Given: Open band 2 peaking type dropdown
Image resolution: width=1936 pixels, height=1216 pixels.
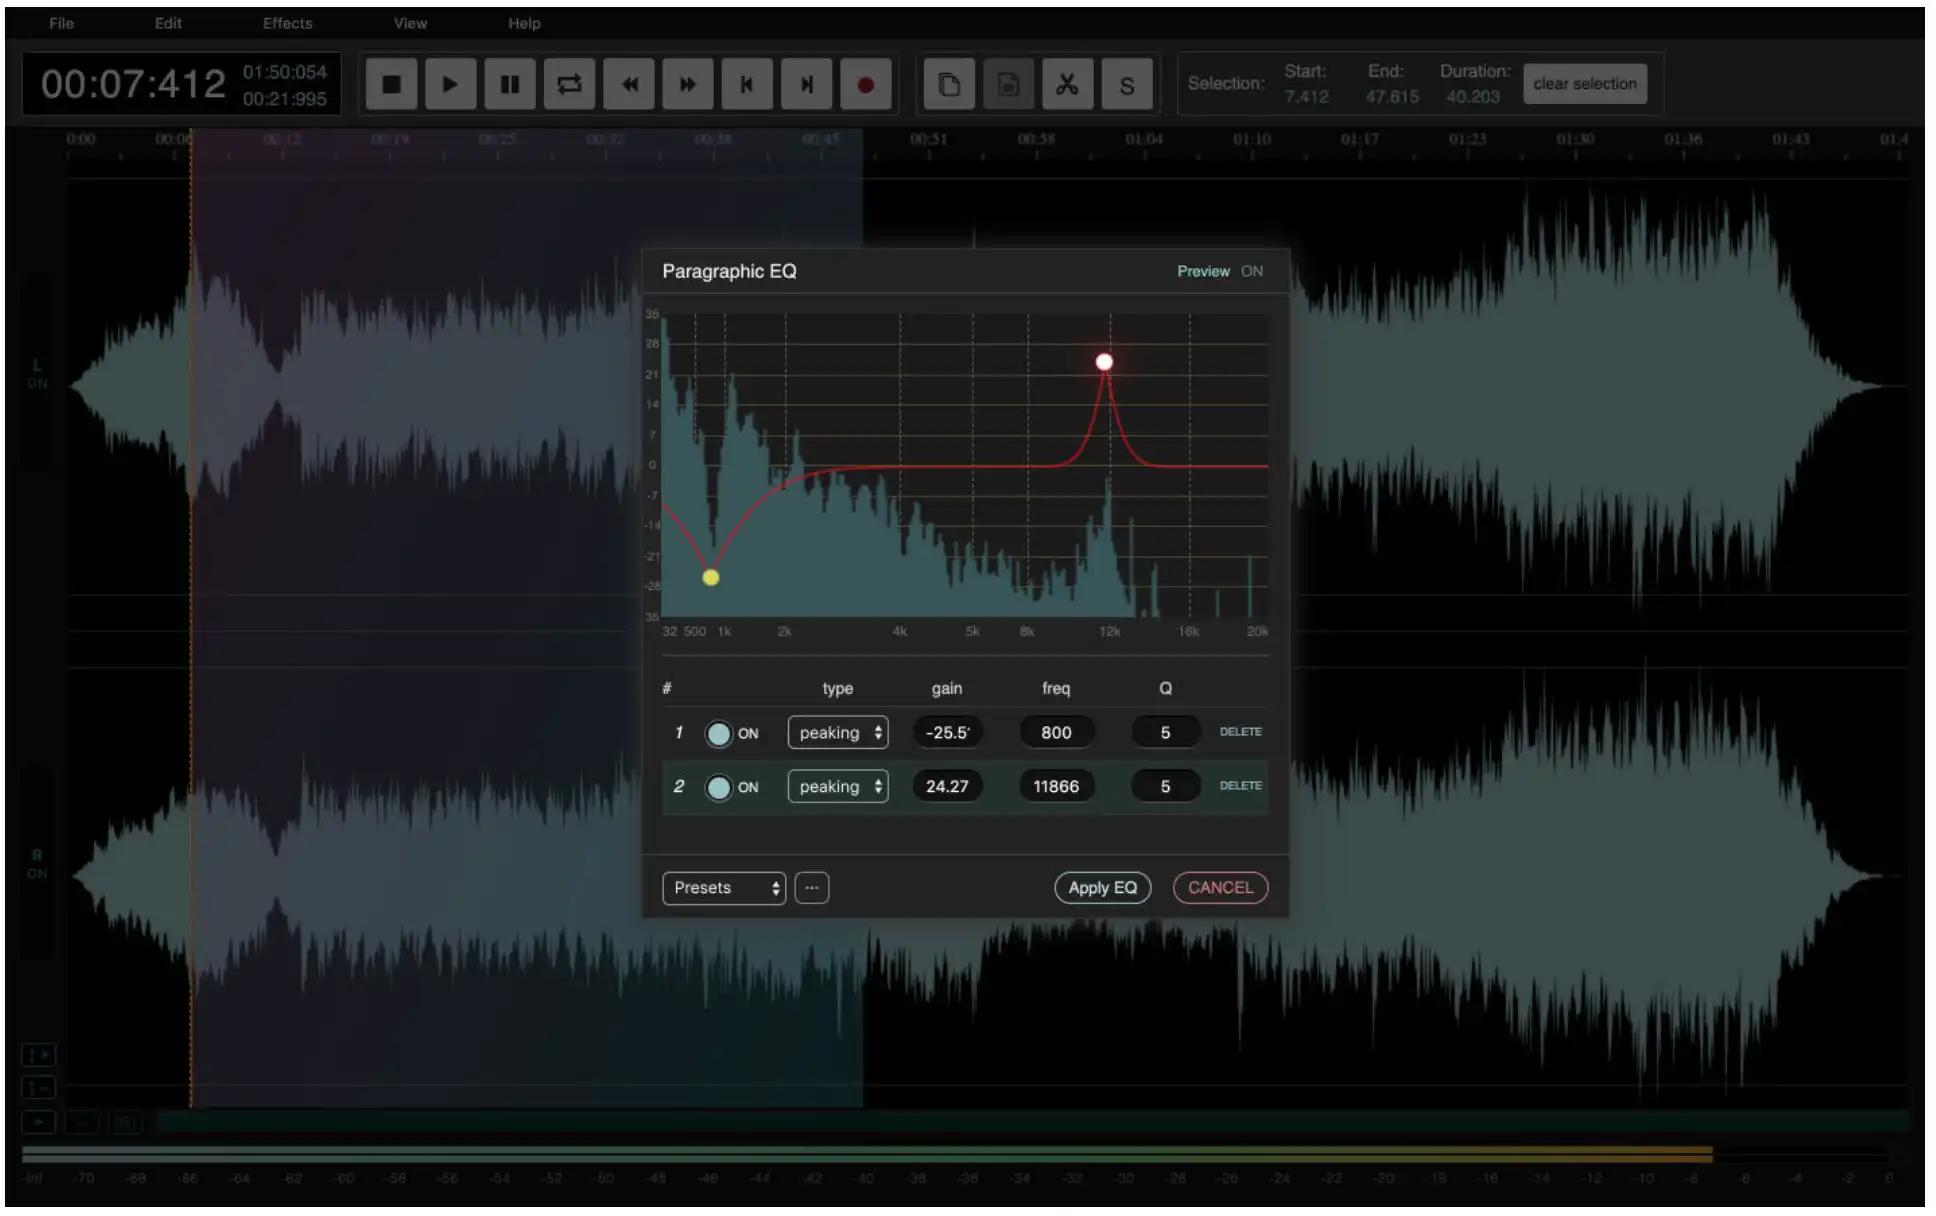Looking at the screenshot, I should (x=838, y=787).
